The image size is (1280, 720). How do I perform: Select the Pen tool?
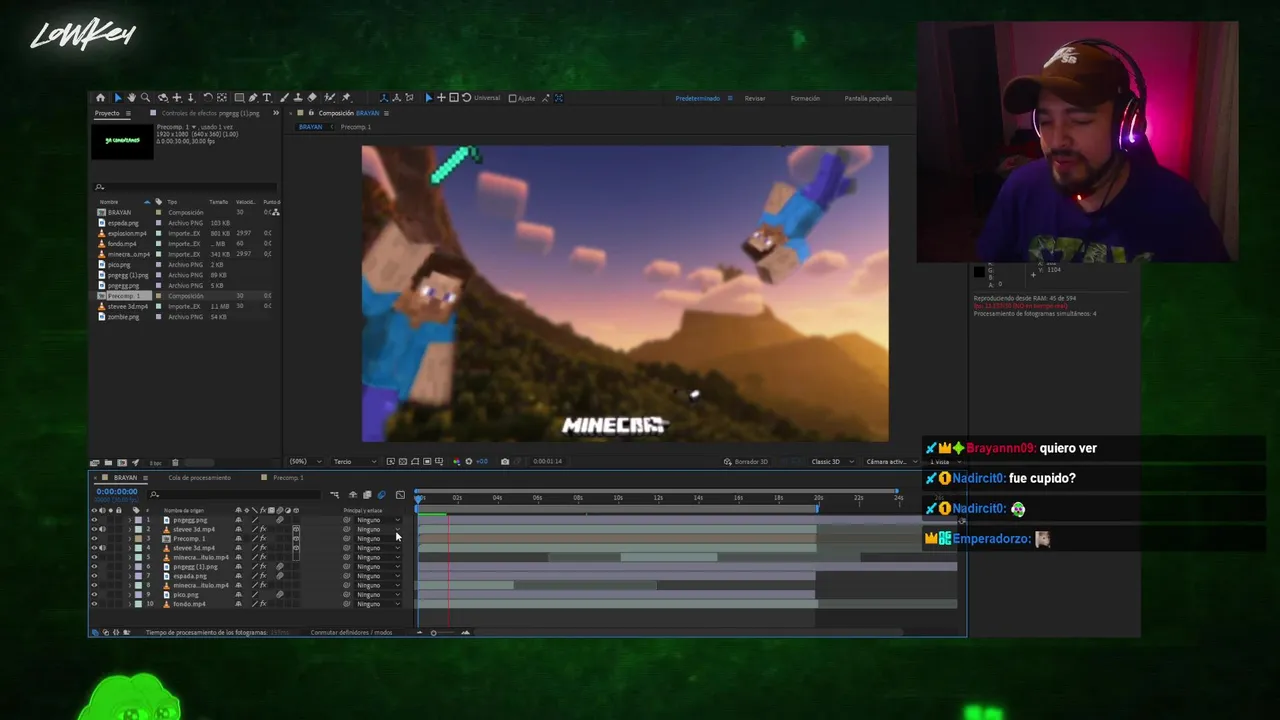(x=252, y=98)
